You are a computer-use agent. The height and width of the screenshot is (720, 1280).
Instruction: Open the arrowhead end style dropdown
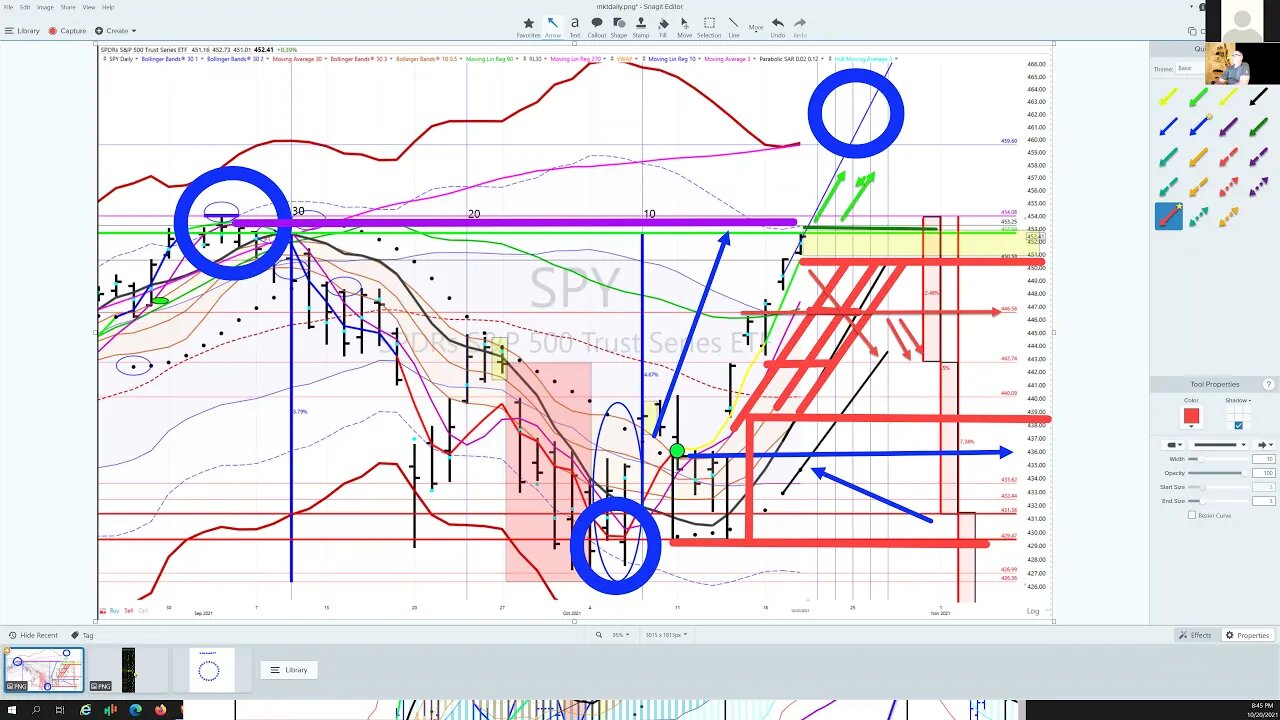click(x=1265, y=445)
